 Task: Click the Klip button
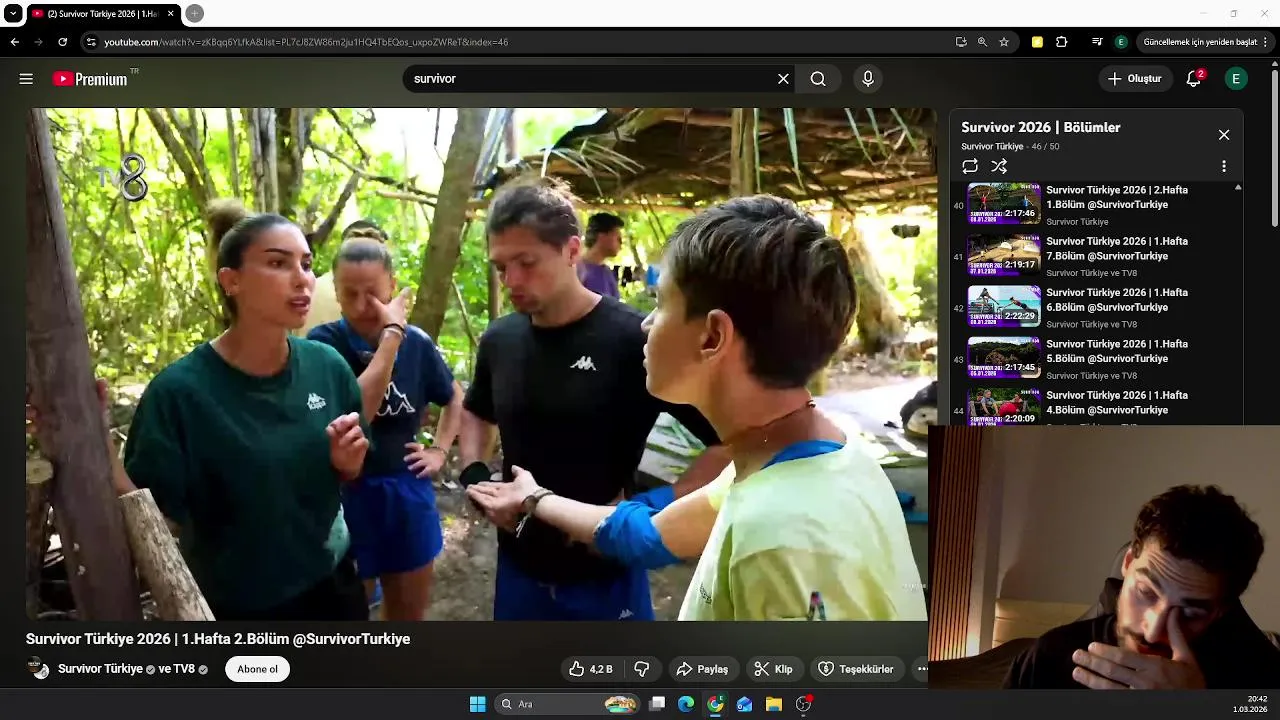(x=773, y=669)
